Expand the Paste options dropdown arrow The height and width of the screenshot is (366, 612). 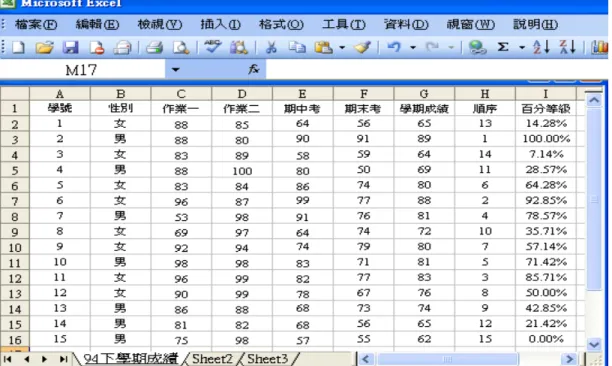point(342,48)
